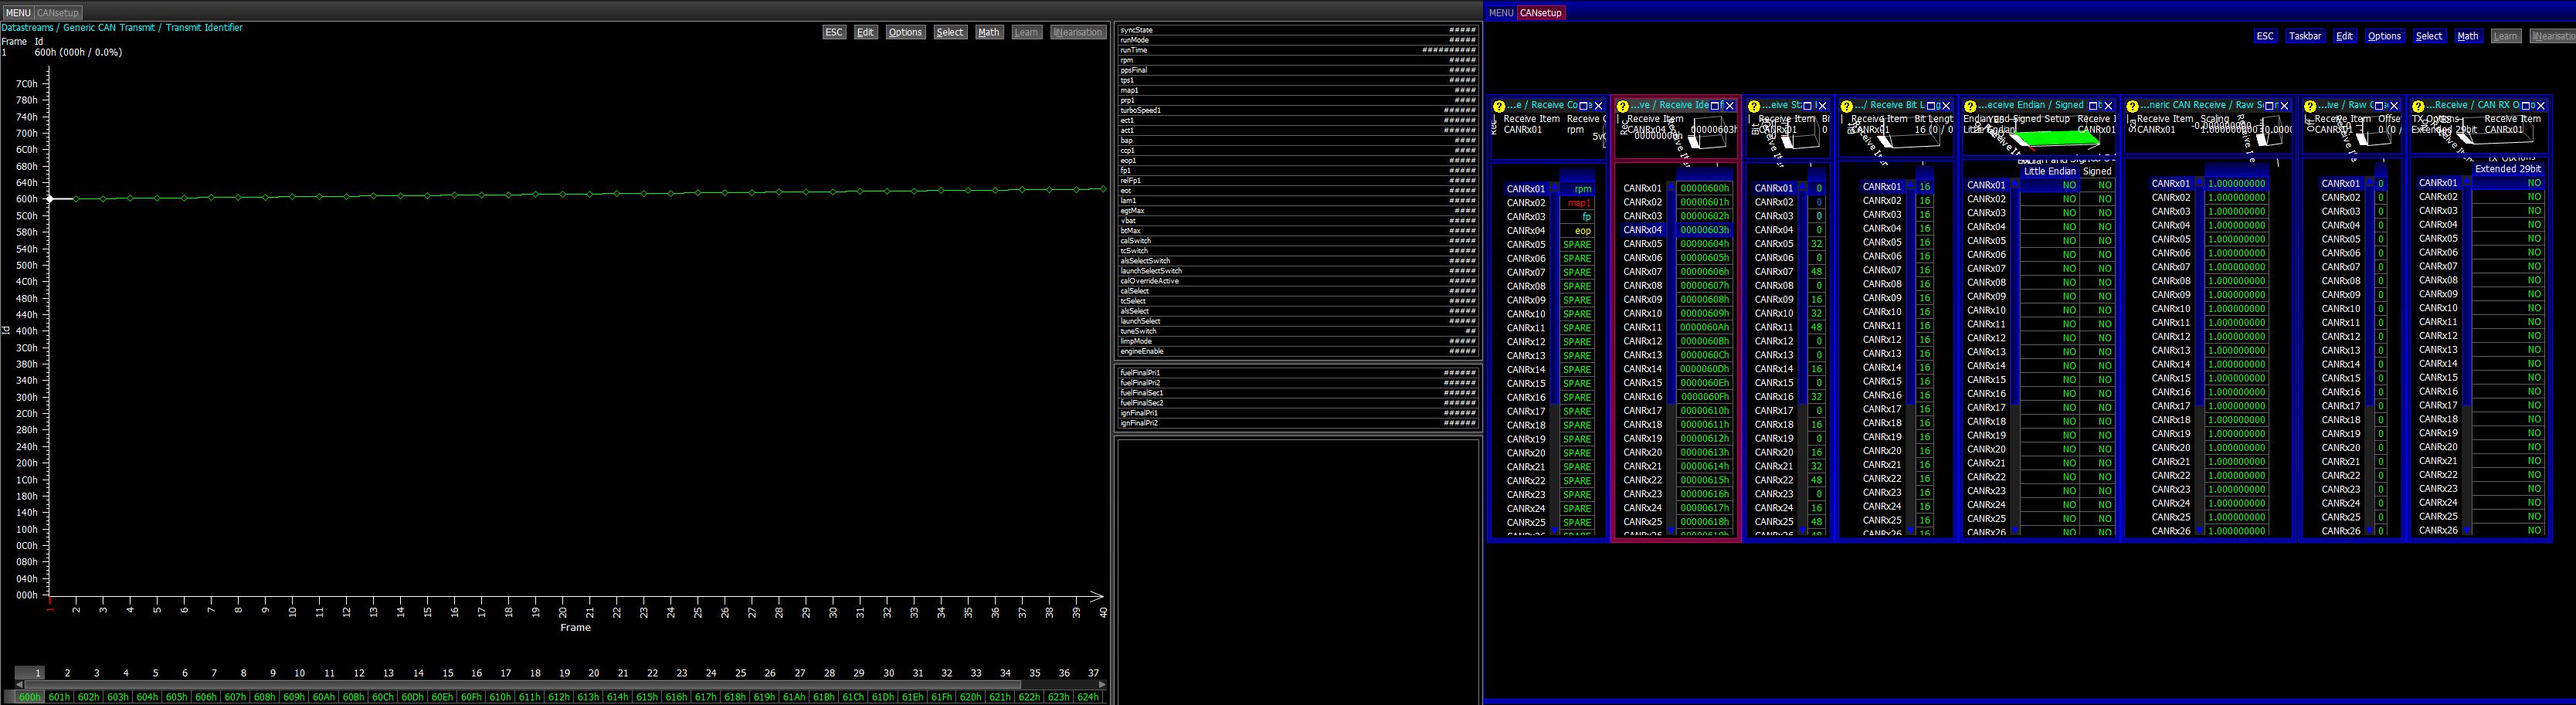
Task: Close the Receive Bit Length window
Action: pyautogui.click(x=1945, y=106)
